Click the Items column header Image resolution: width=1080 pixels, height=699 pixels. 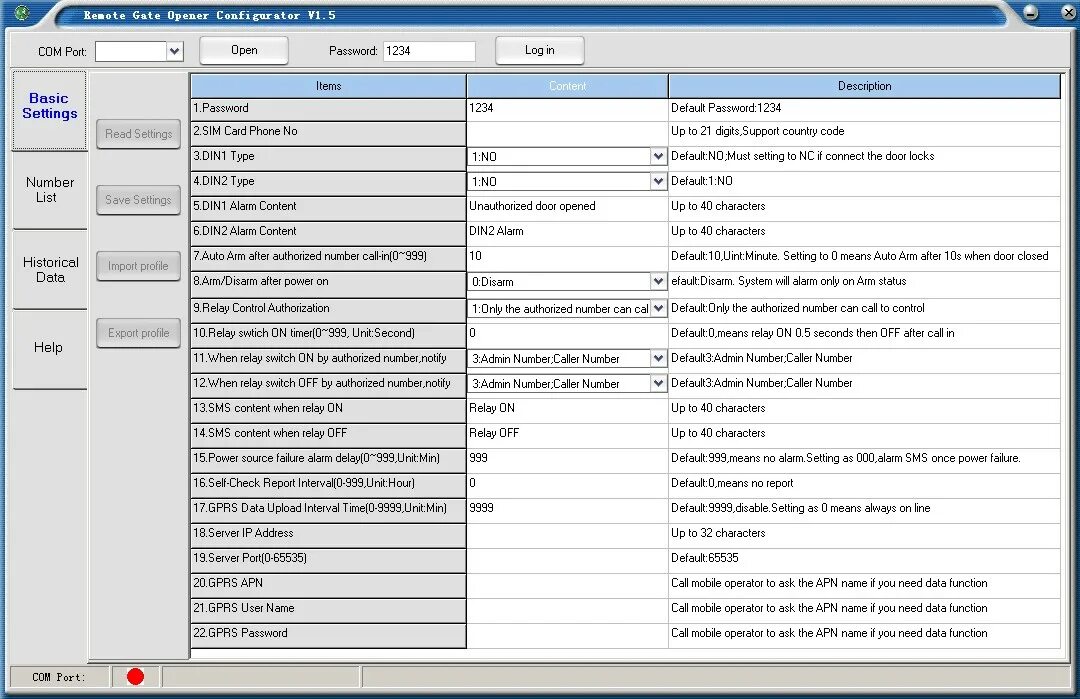point(329,86)
